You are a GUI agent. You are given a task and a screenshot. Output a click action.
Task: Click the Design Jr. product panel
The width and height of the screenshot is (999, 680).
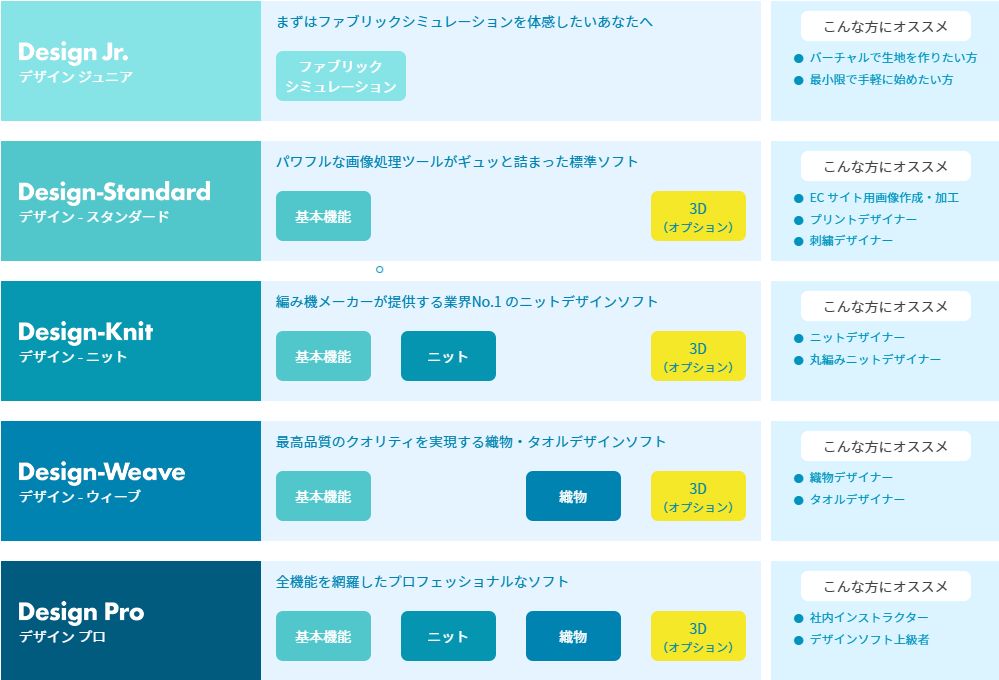pos(131,61)
